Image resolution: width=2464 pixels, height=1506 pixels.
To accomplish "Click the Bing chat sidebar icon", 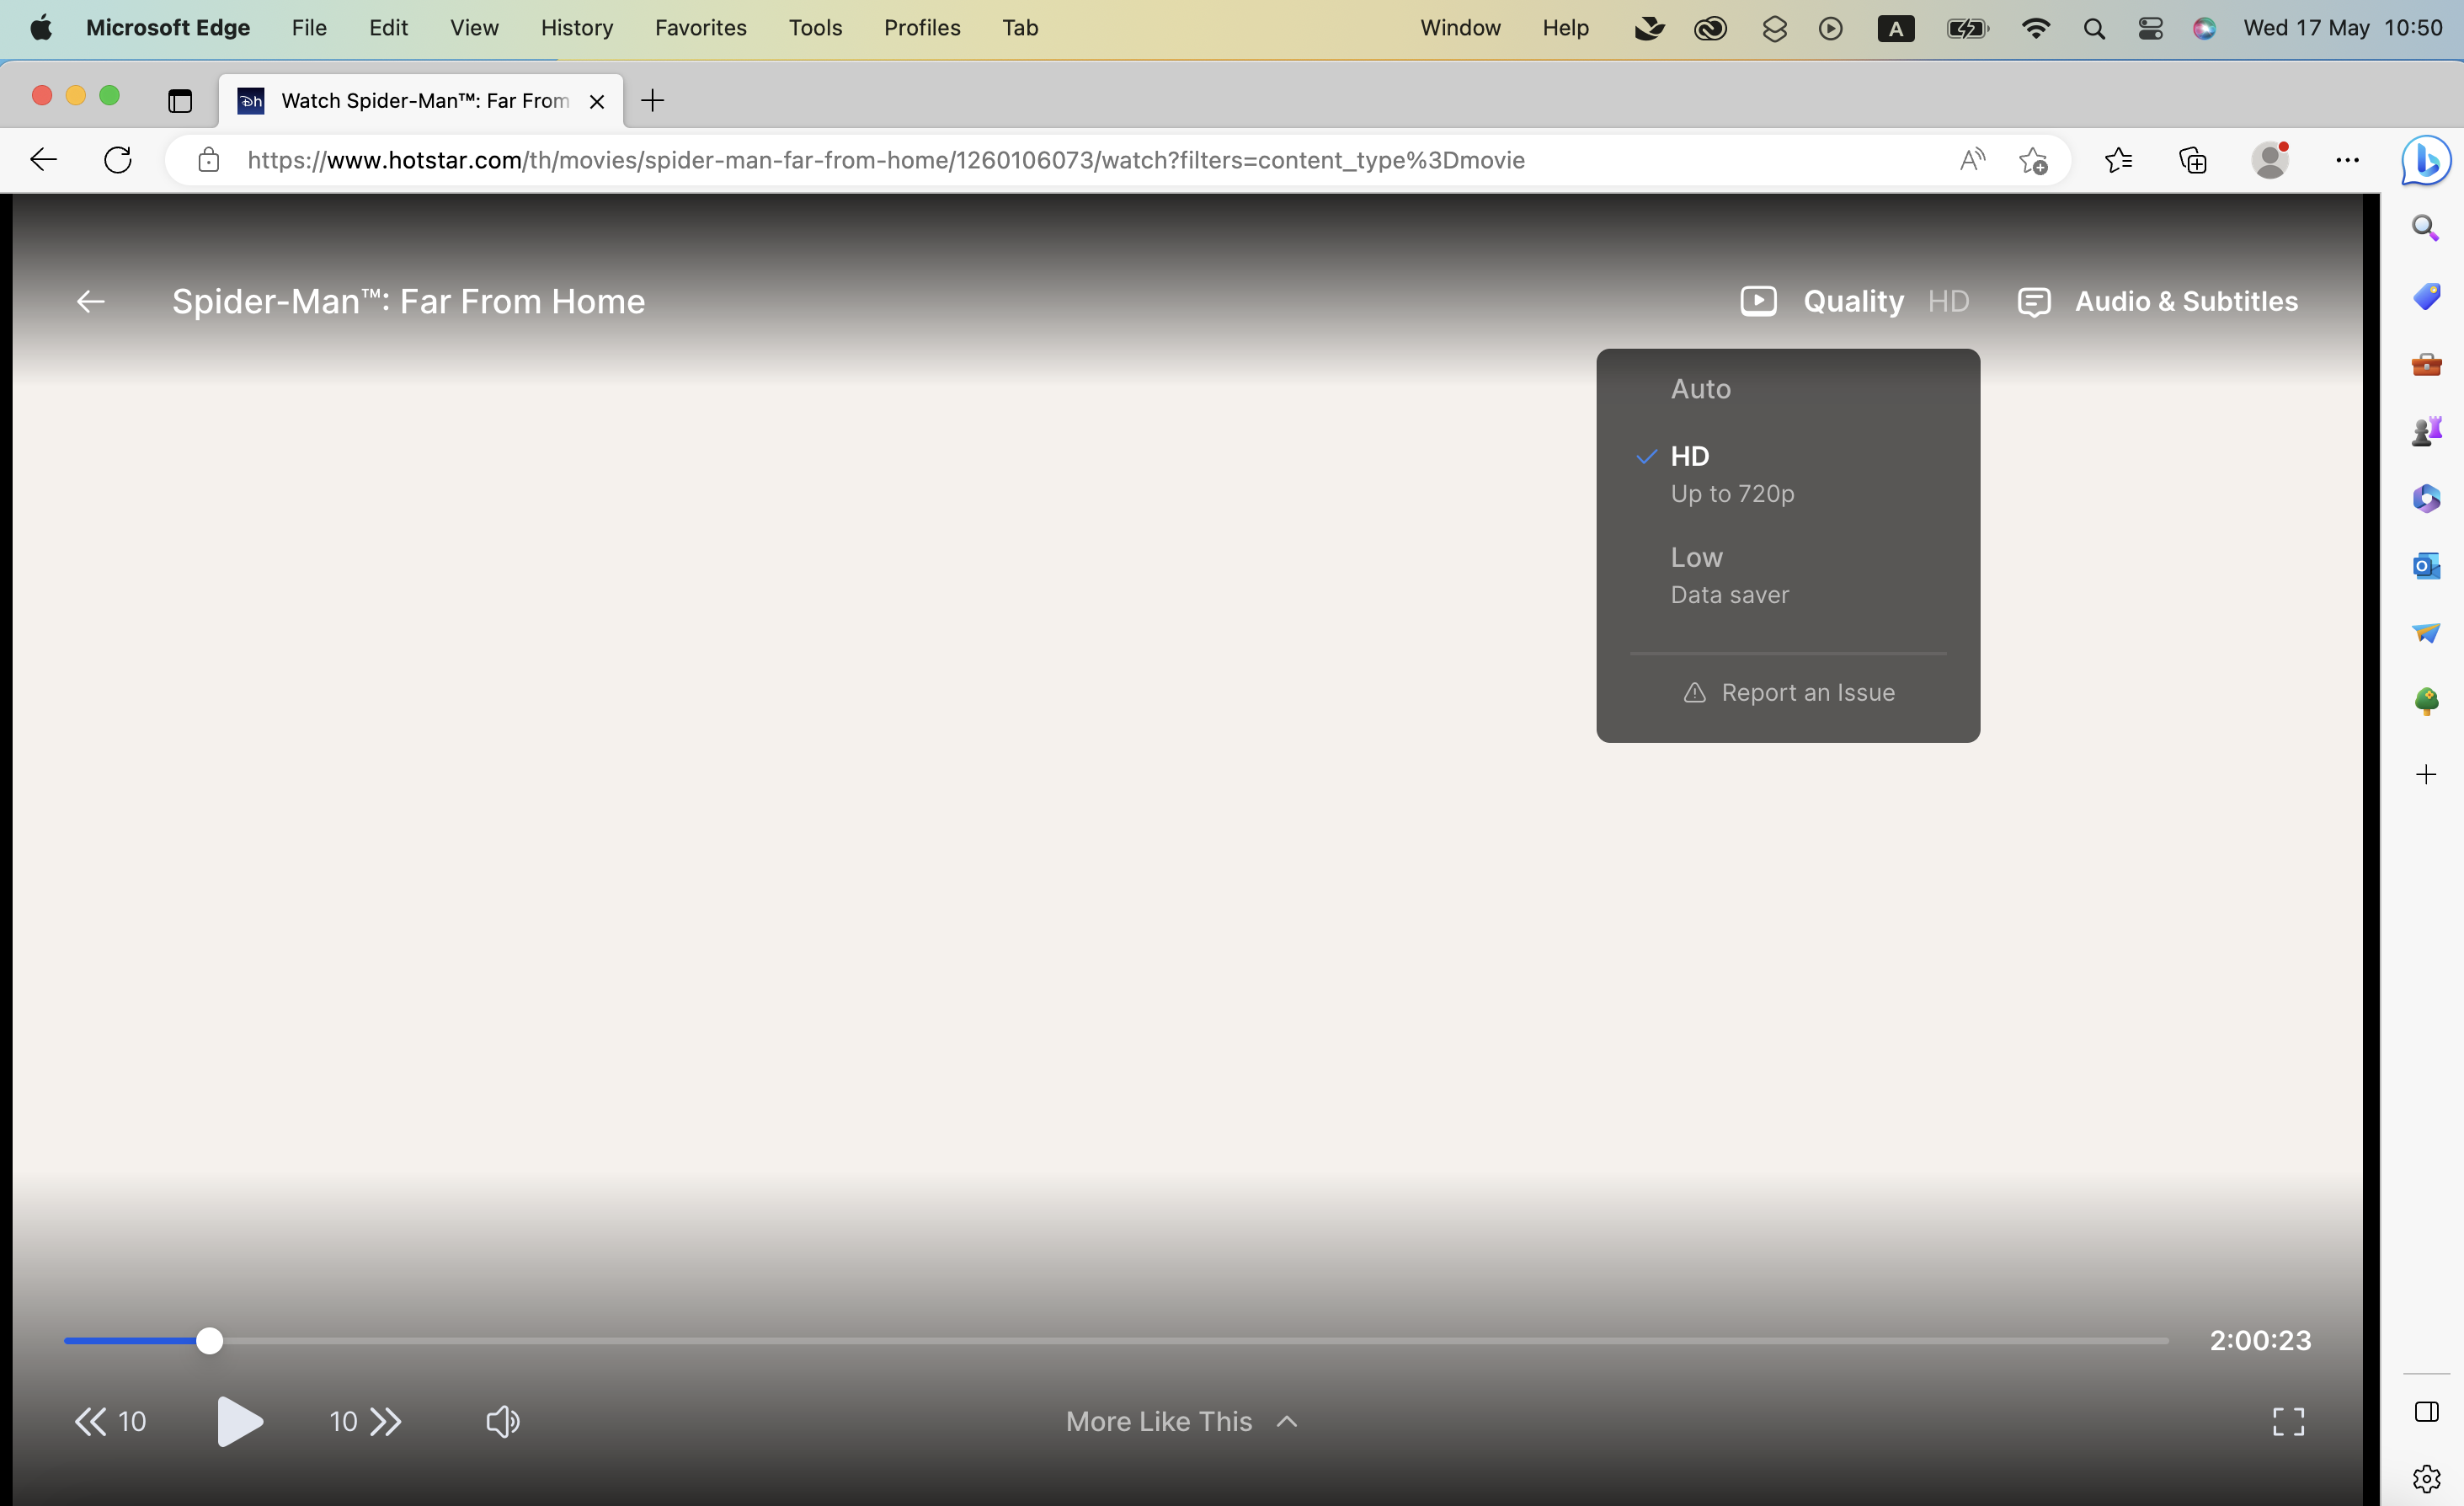I will (x=2426, y=160).
